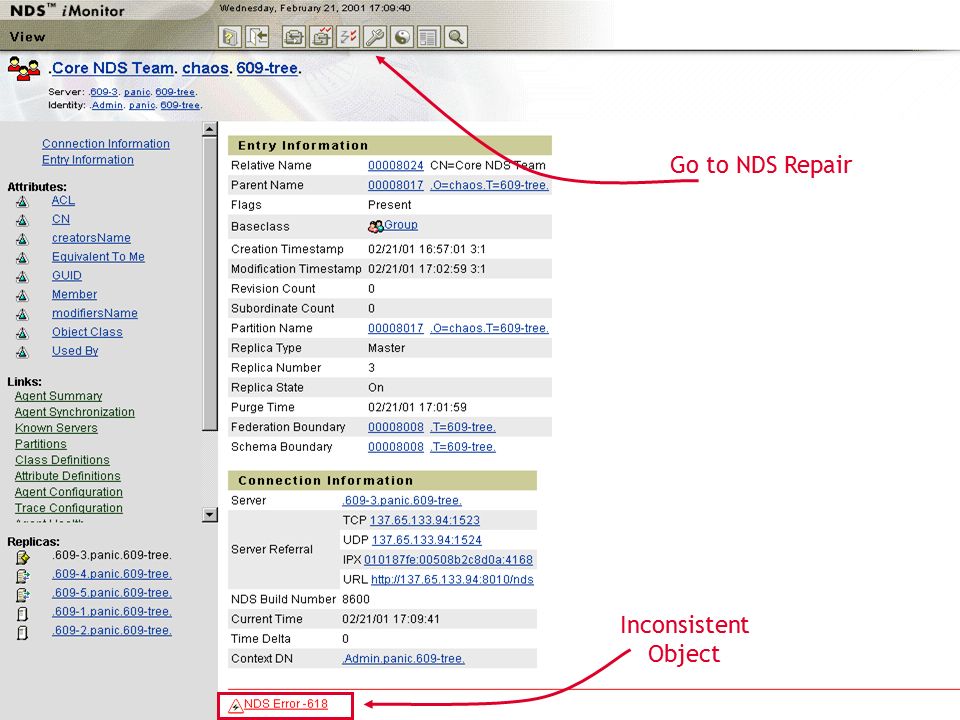Click the left panel scroll down arrow
960x720 pixels.
209,515
